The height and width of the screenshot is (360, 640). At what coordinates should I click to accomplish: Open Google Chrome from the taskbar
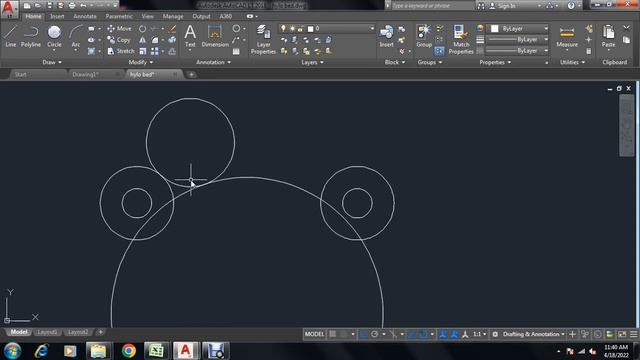tap(129, 351)
